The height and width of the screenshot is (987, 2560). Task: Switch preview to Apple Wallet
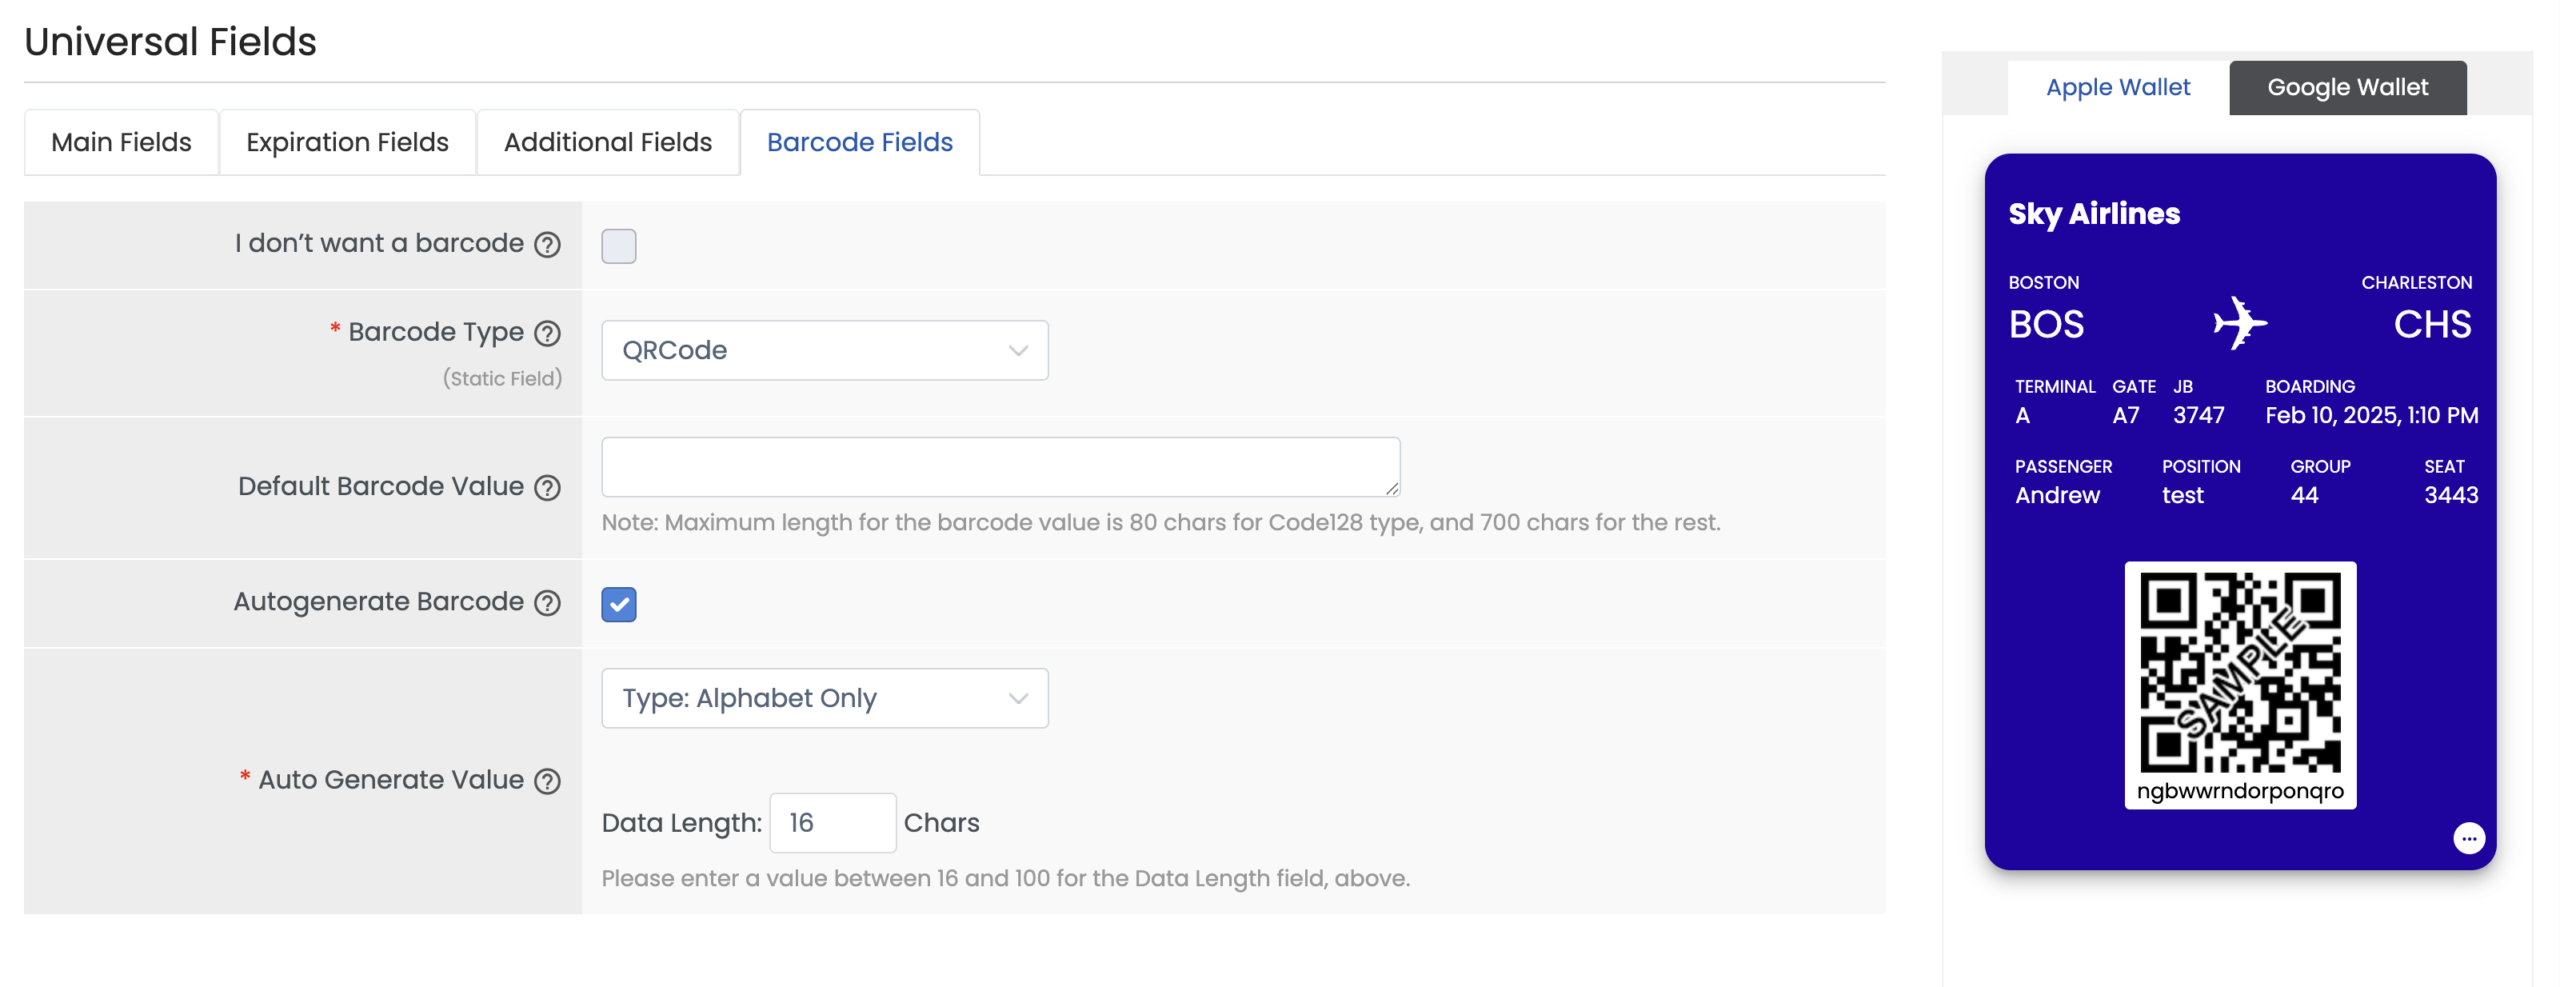[x=2117, y=87]
